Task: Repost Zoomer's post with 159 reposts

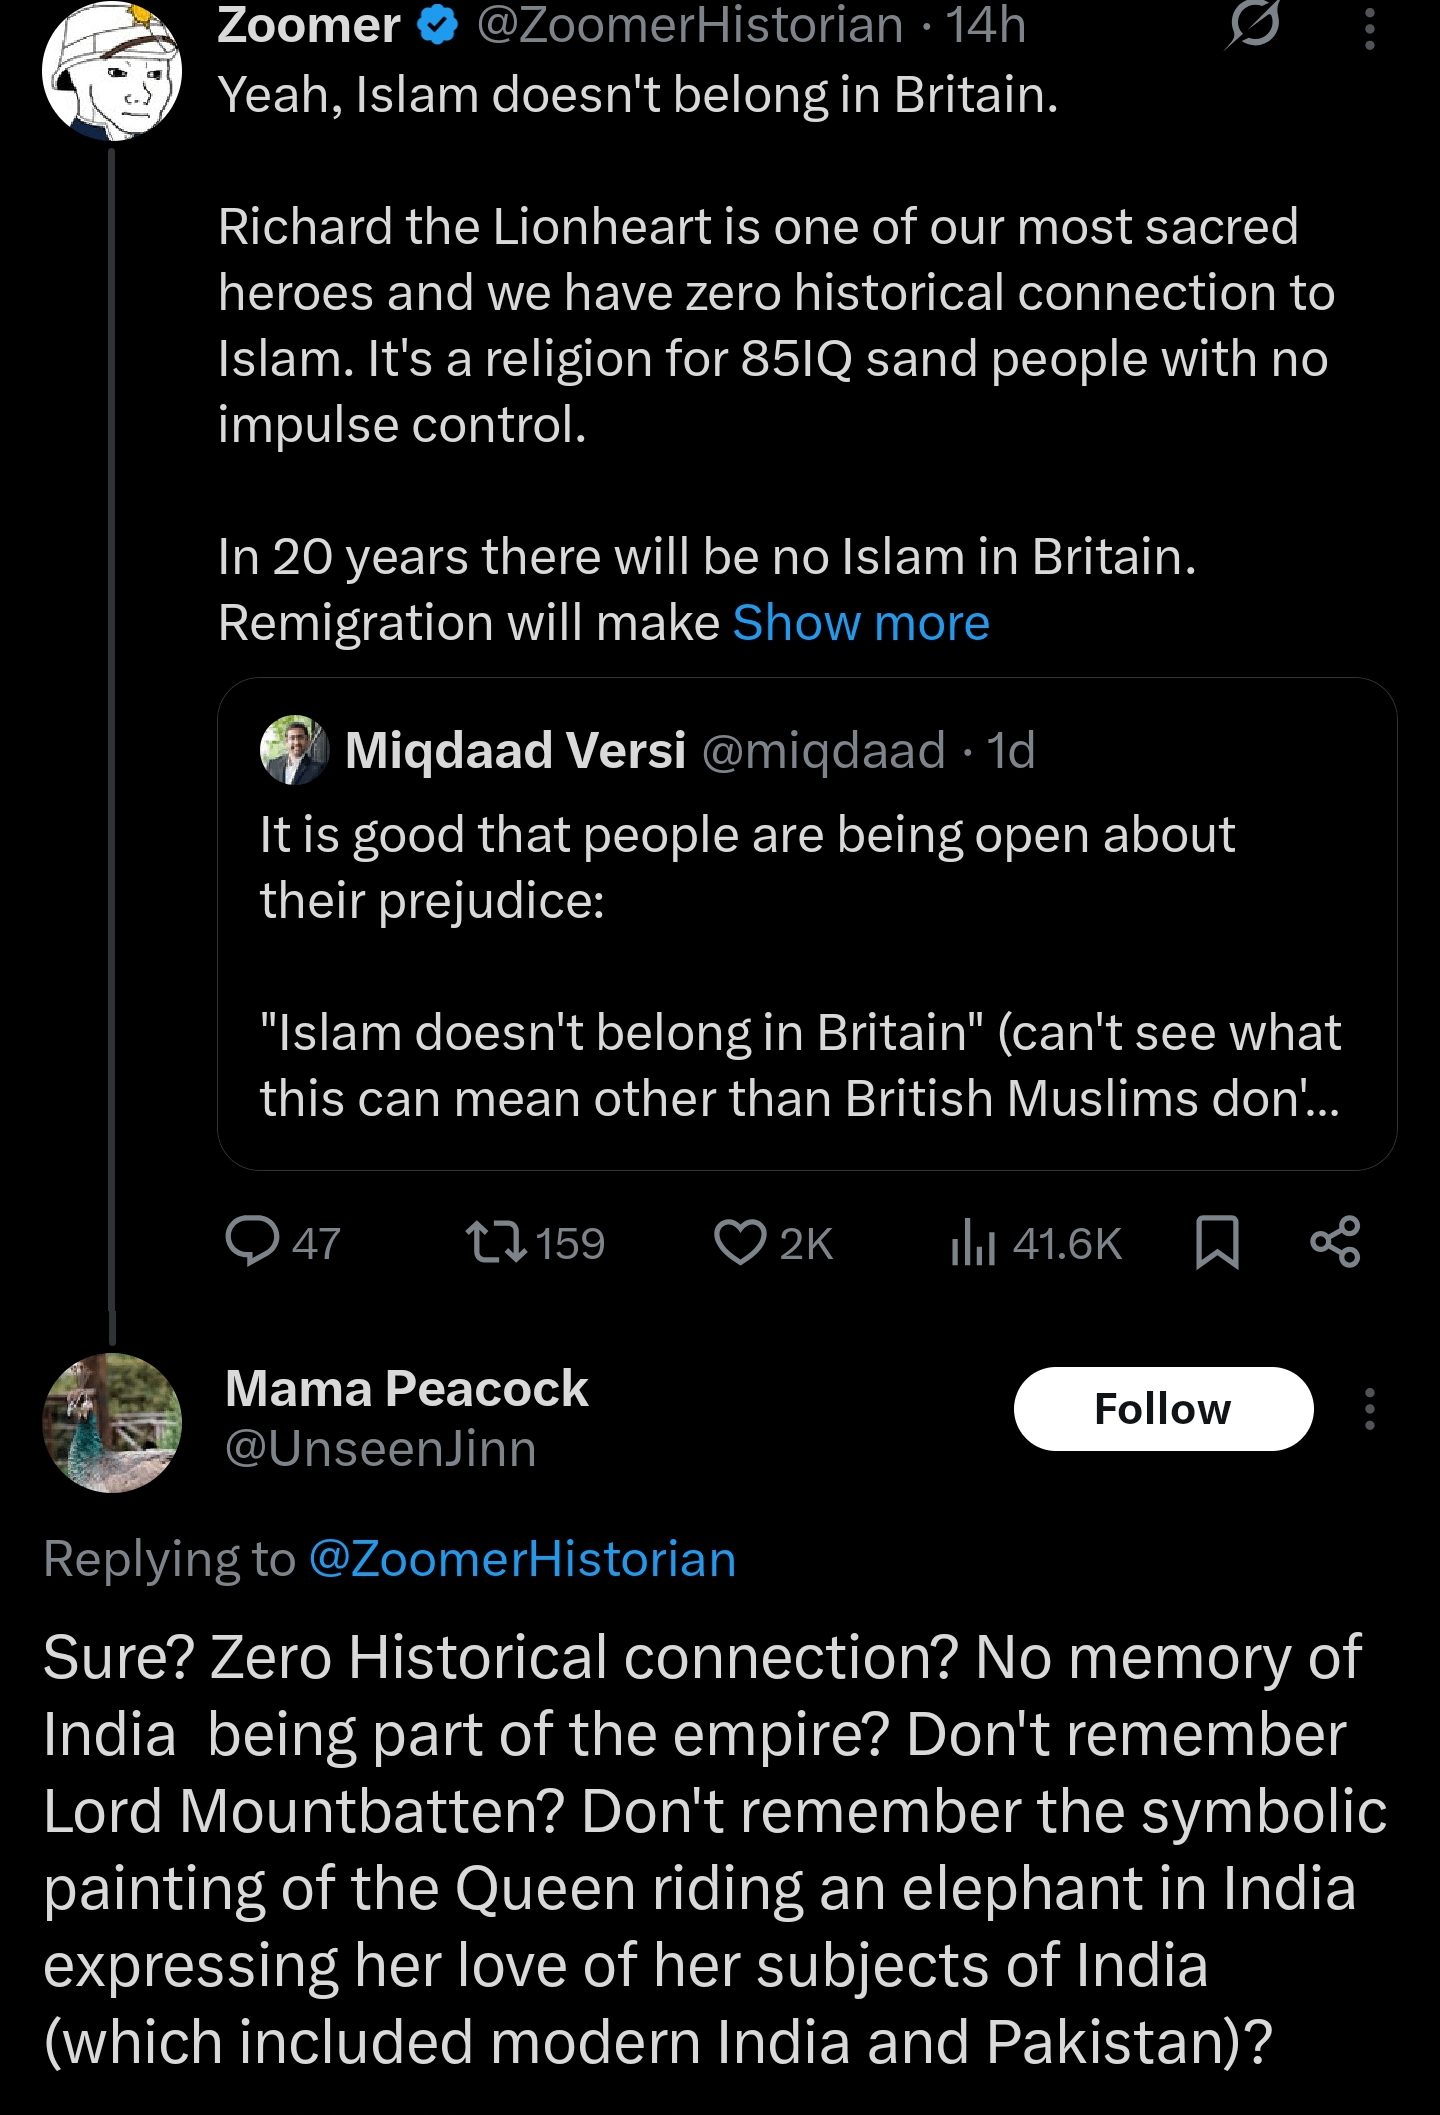Action: tap(497, 1242)
